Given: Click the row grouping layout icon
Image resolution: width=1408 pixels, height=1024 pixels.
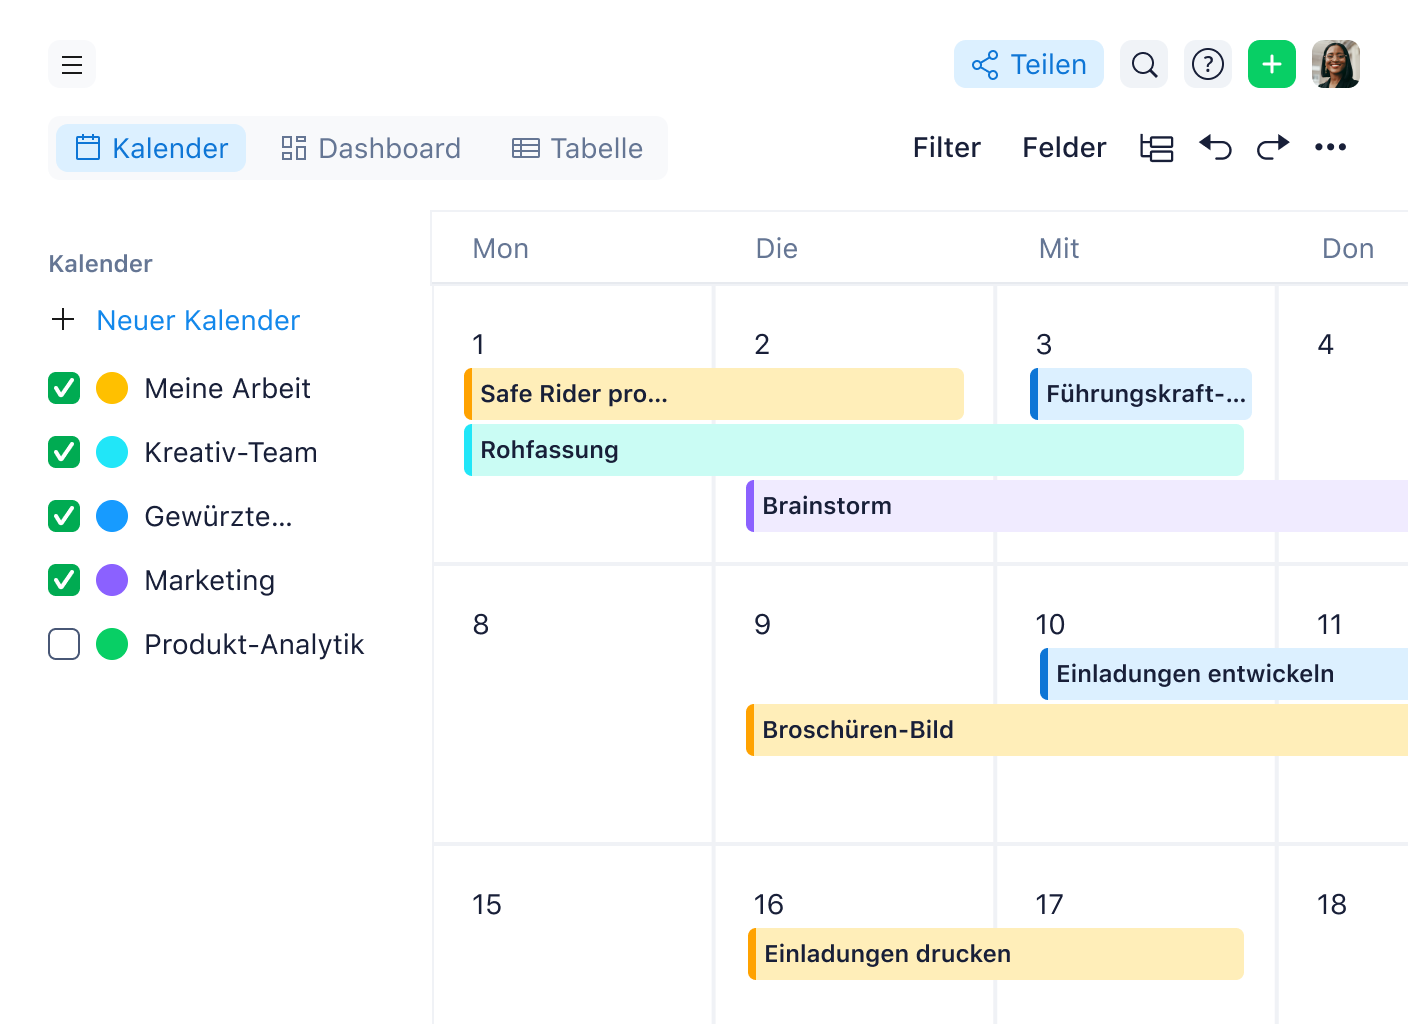Looking at the screenshot, I should (x=1157, y=148).
